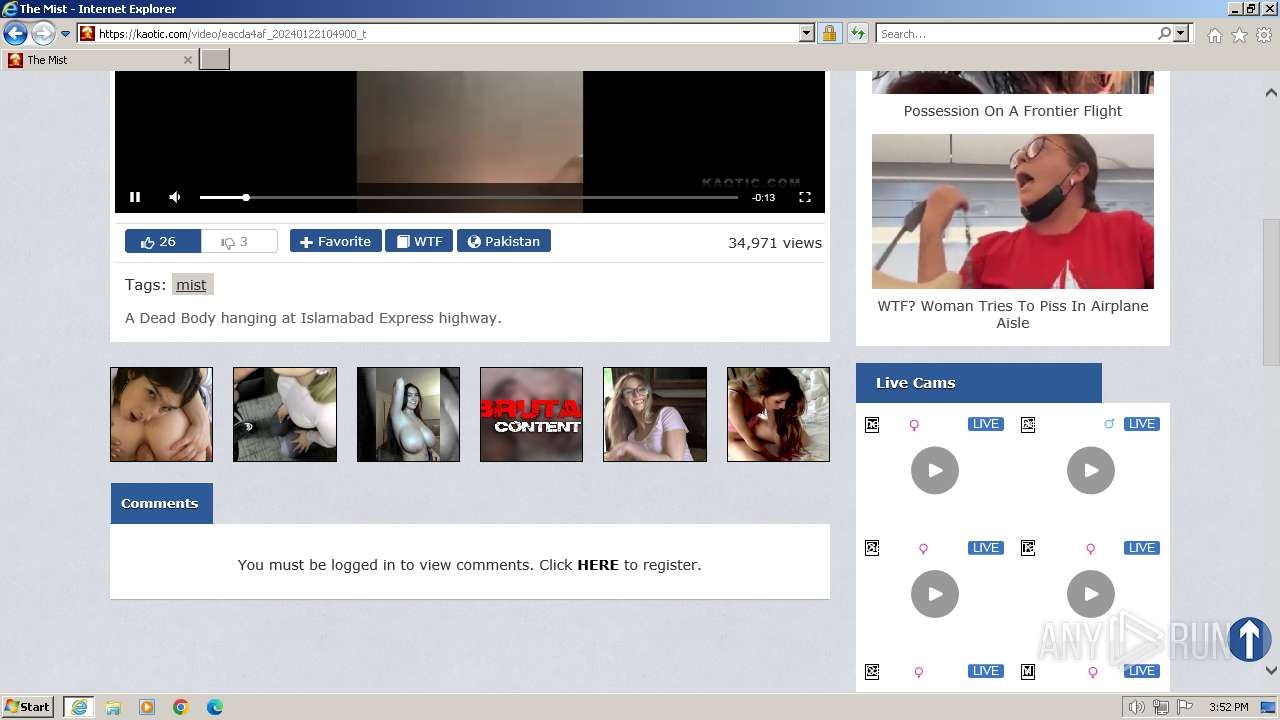
Task: Open the Favorites star icon in toolbar
Action: tap(1239, 35)
